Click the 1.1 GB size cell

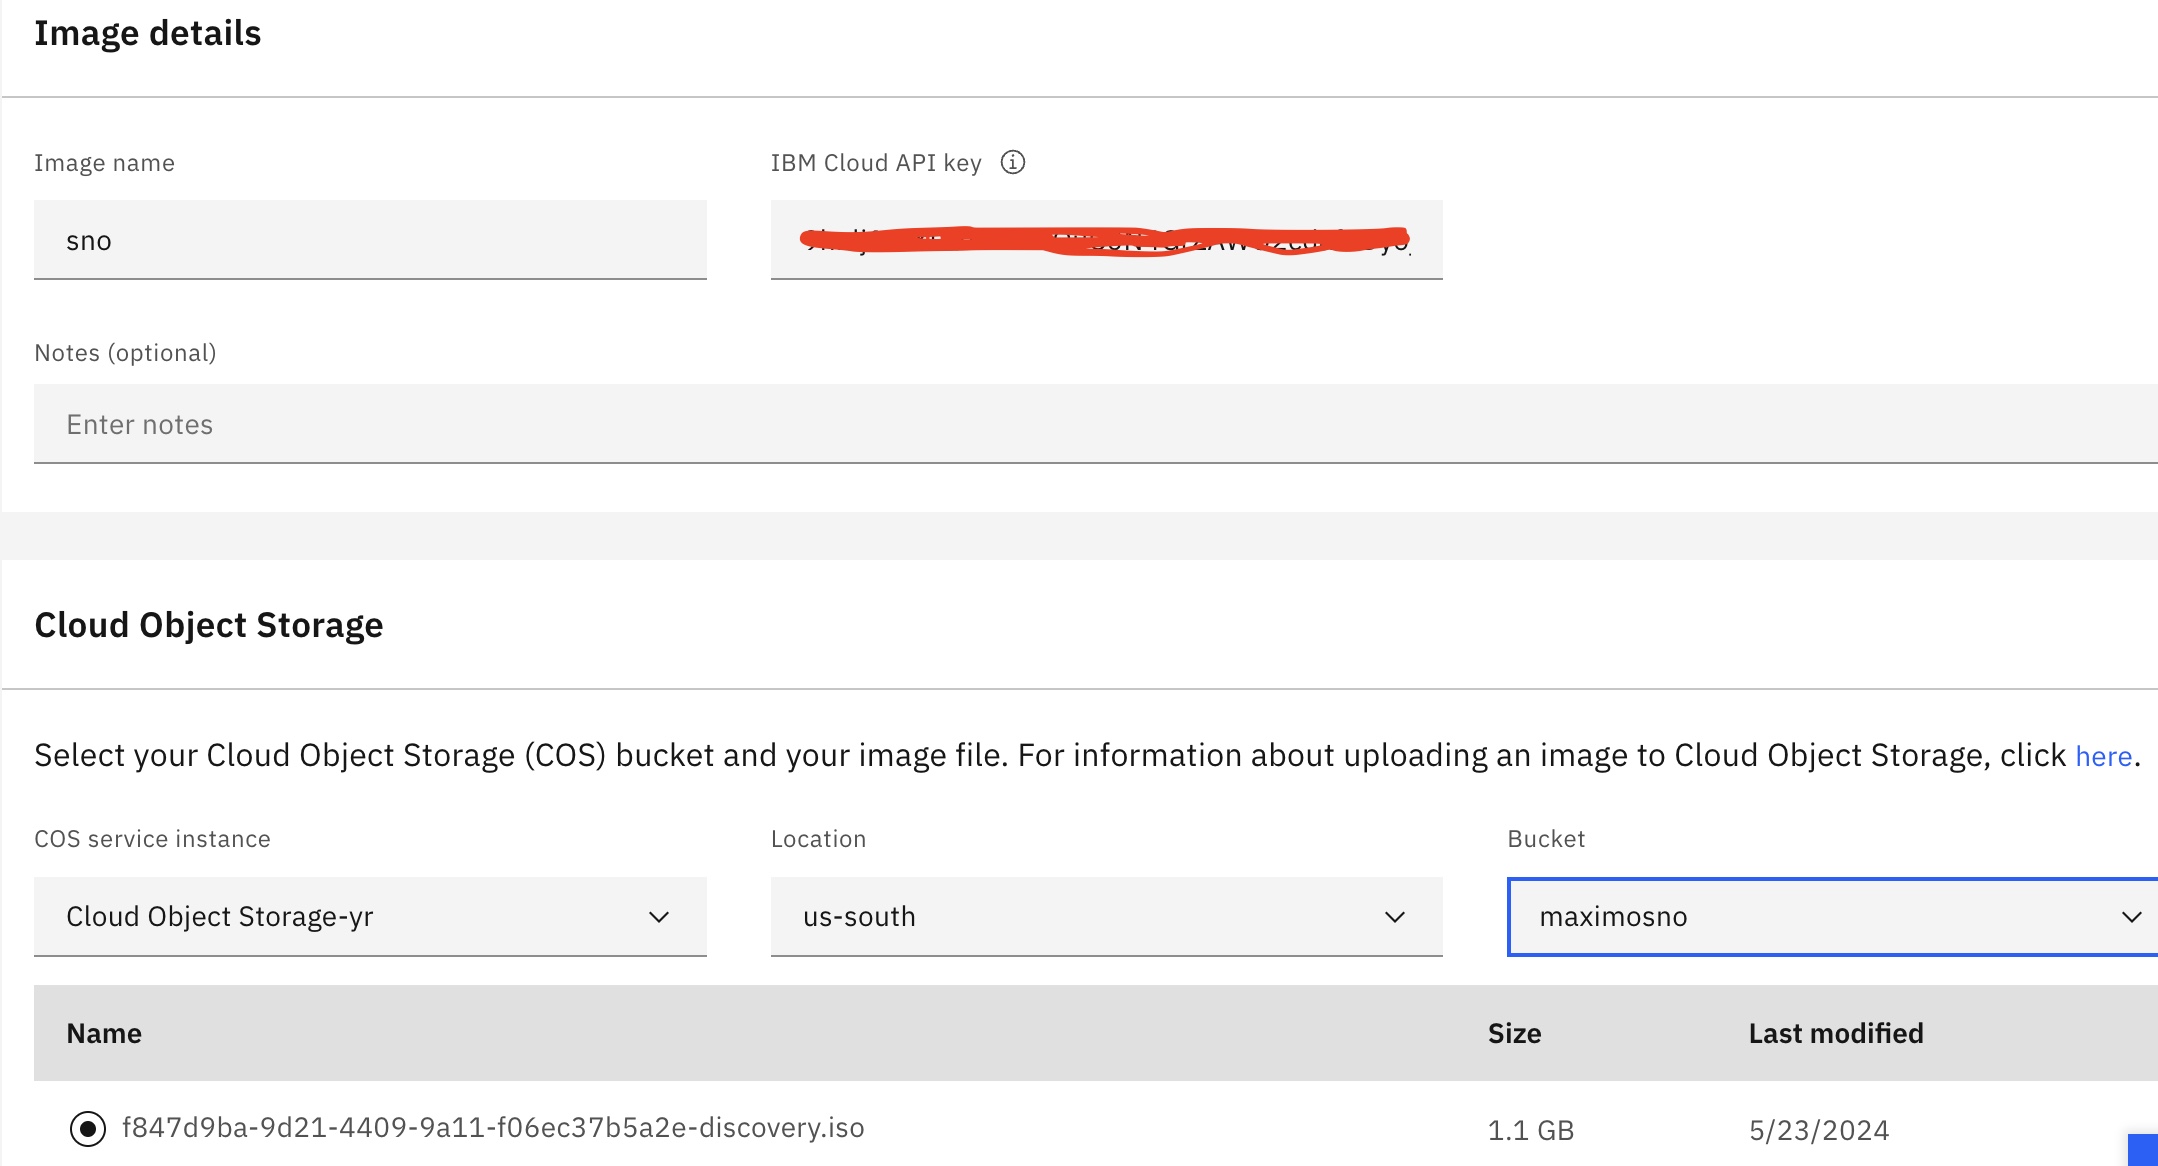point(1530,1130)
